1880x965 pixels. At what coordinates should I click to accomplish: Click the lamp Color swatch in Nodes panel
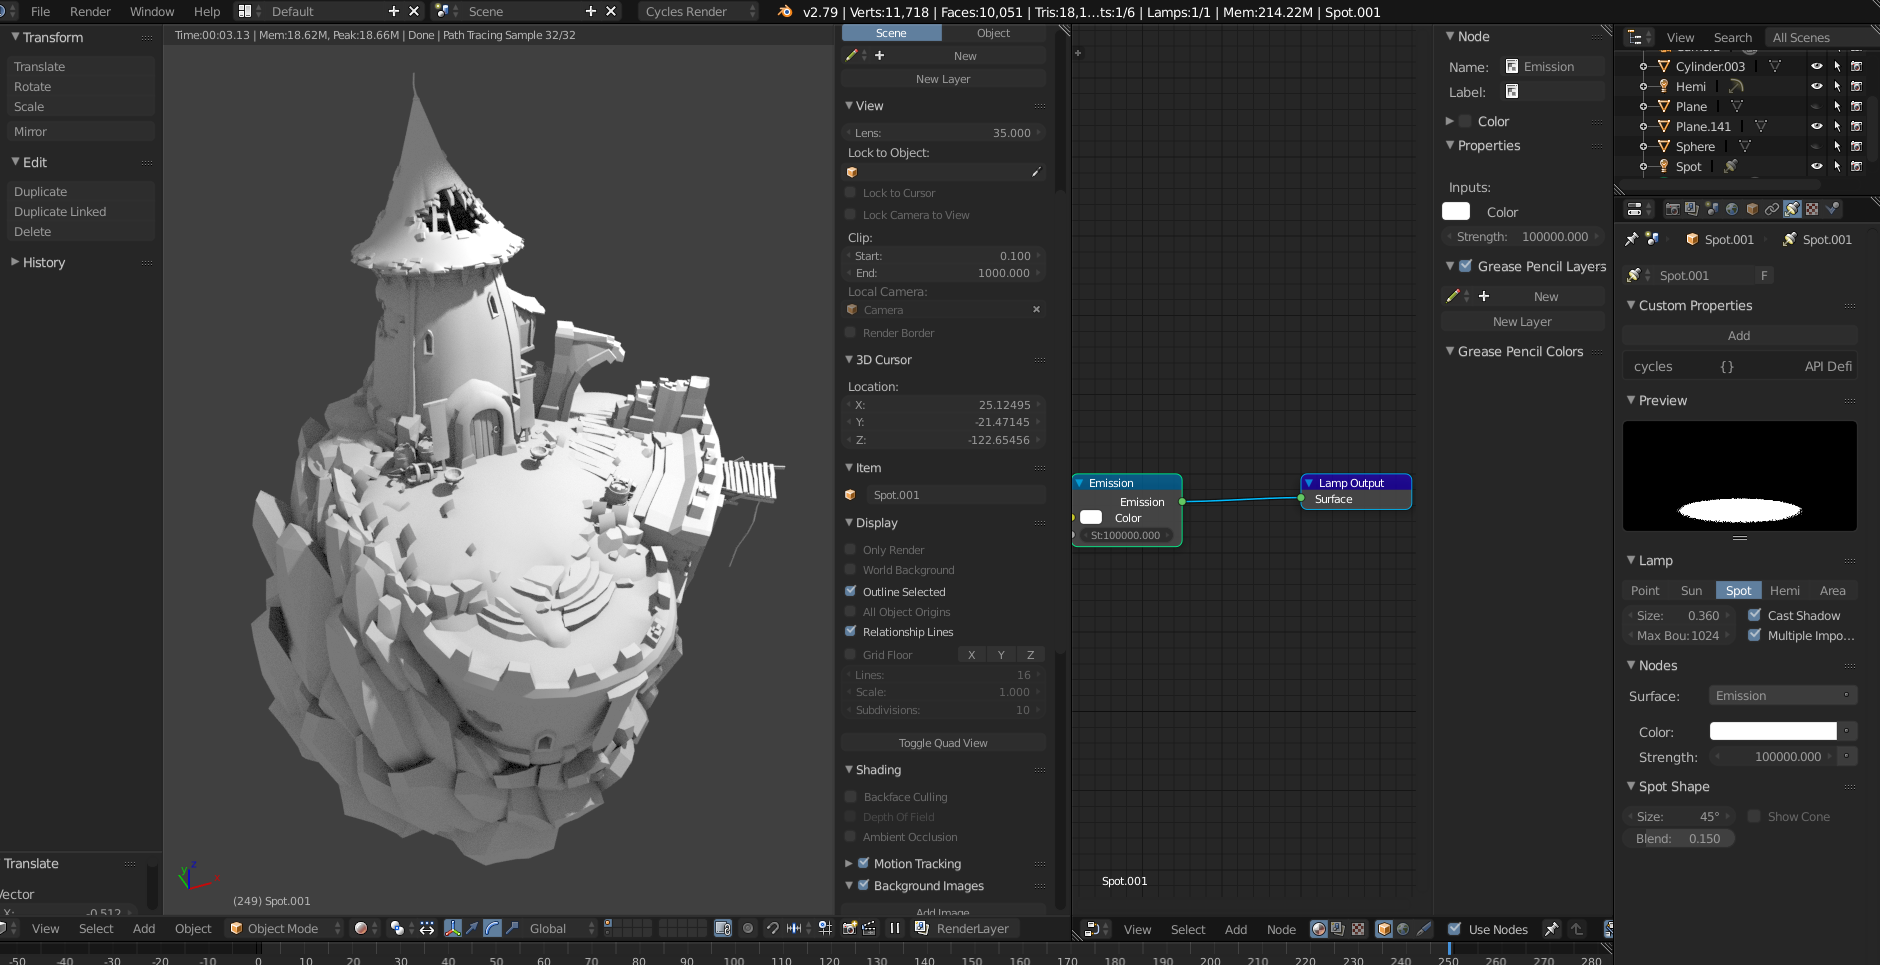1772,732
